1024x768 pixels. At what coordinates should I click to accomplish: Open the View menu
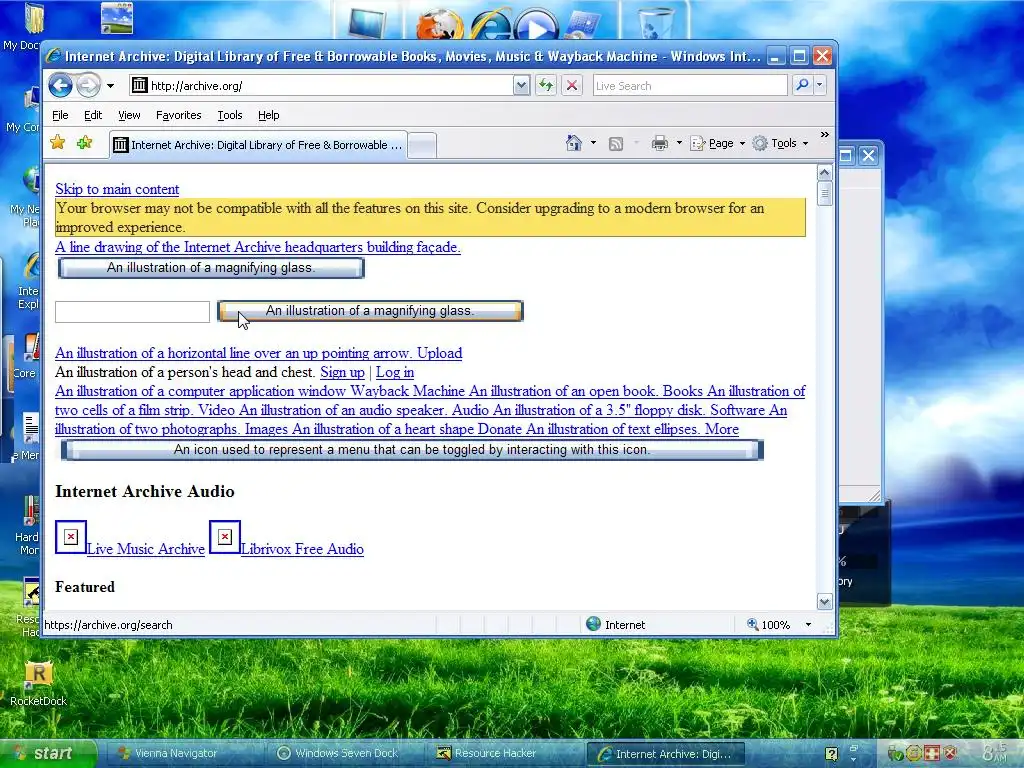coord(129,115)
